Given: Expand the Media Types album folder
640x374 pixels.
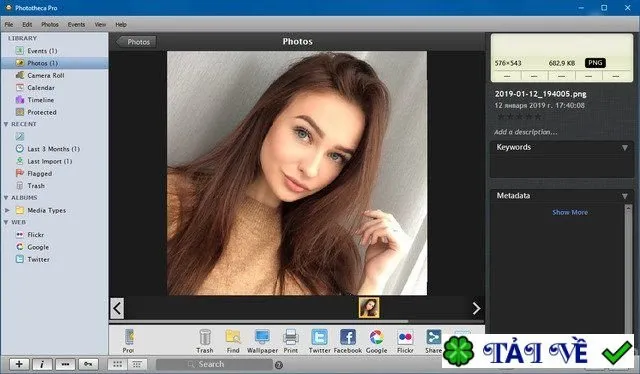Looking at the screenshot, I should click(x=7, y=210).
